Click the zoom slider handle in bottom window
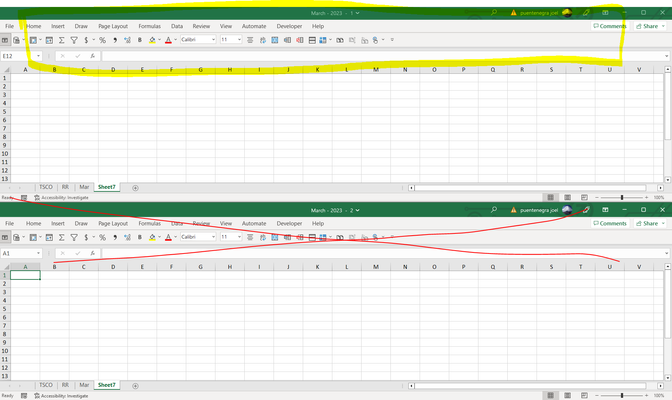 622,395
